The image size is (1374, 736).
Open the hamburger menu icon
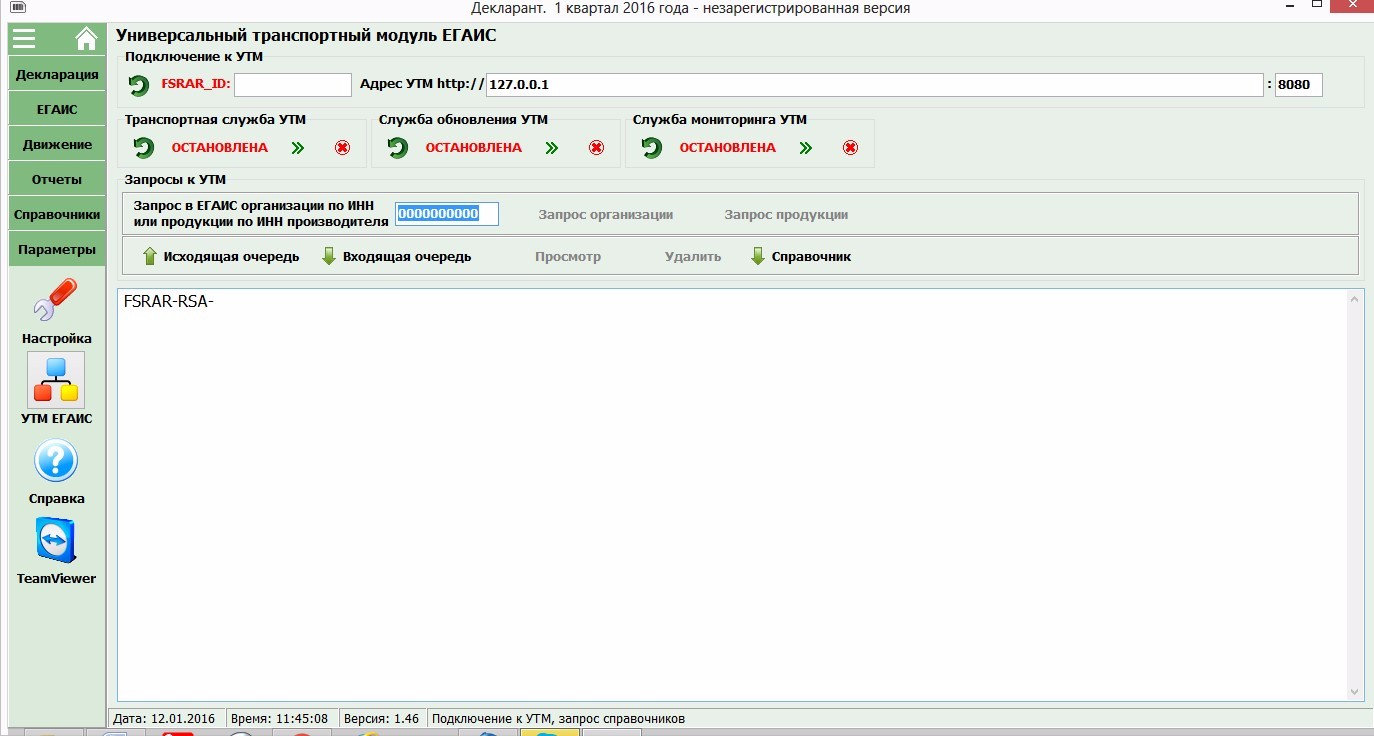pyautogui.click(x=24, y=39)
